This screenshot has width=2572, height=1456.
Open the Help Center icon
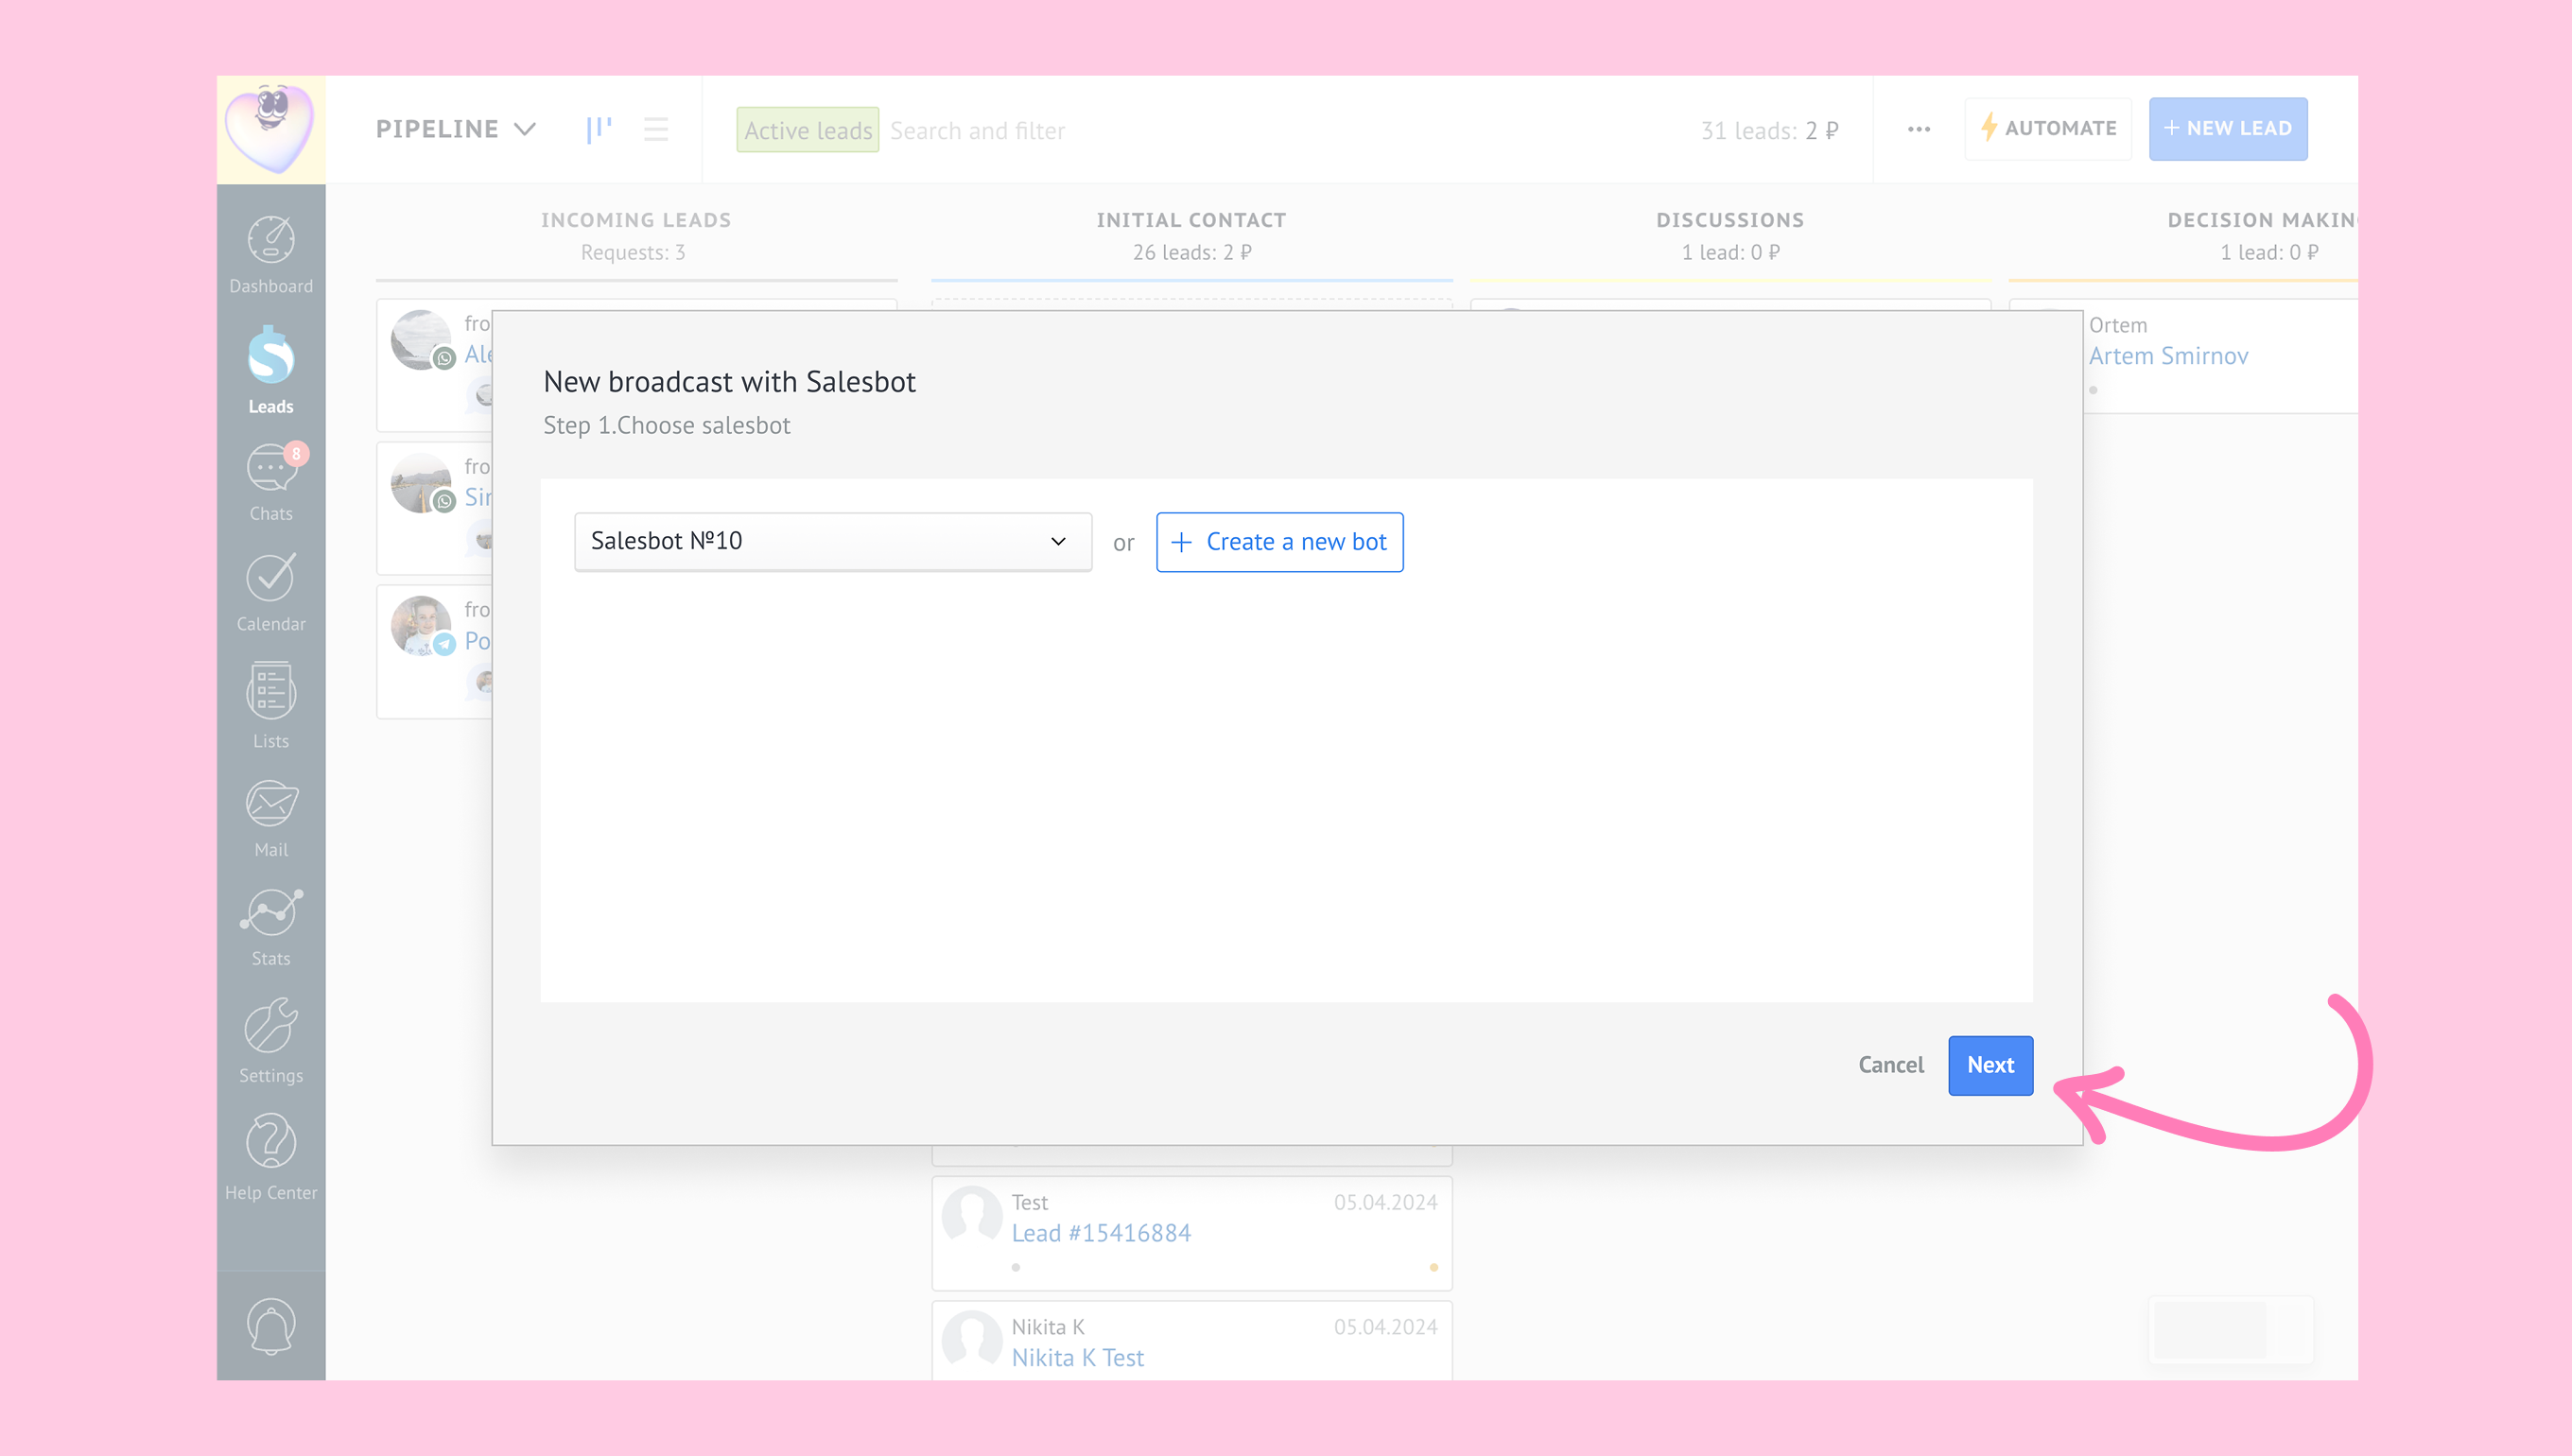point(271,1141)
